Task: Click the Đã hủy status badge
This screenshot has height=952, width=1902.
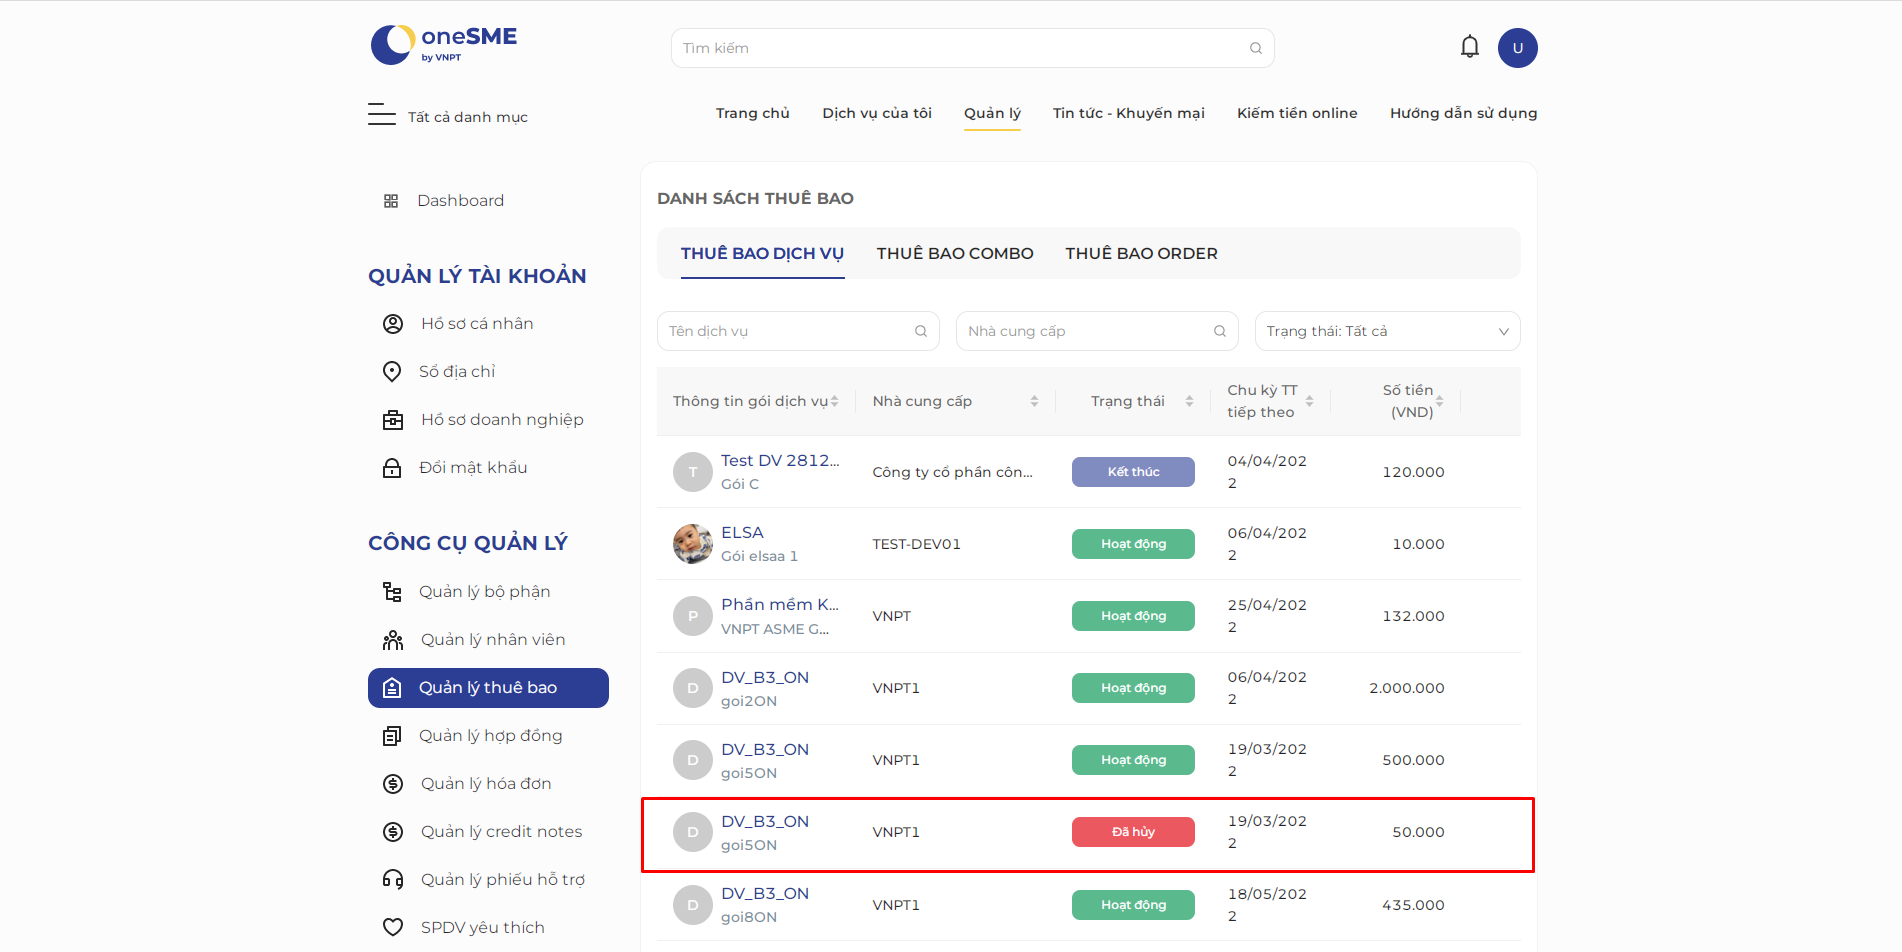Action: coord(1133,832)
